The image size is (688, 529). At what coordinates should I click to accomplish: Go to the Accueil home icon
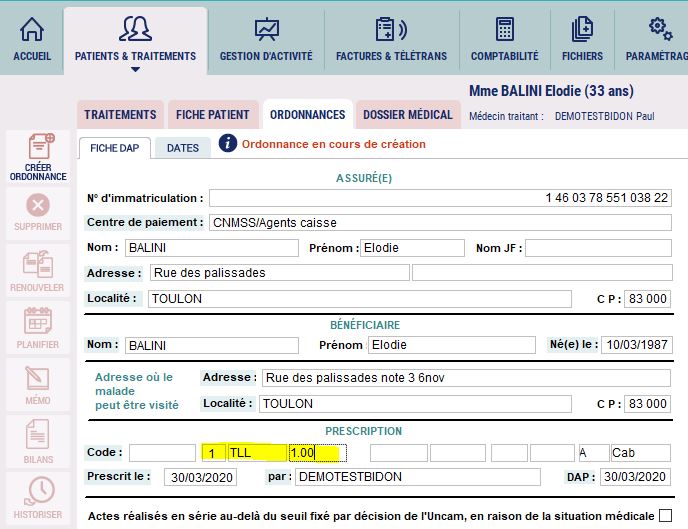[32, 29]
